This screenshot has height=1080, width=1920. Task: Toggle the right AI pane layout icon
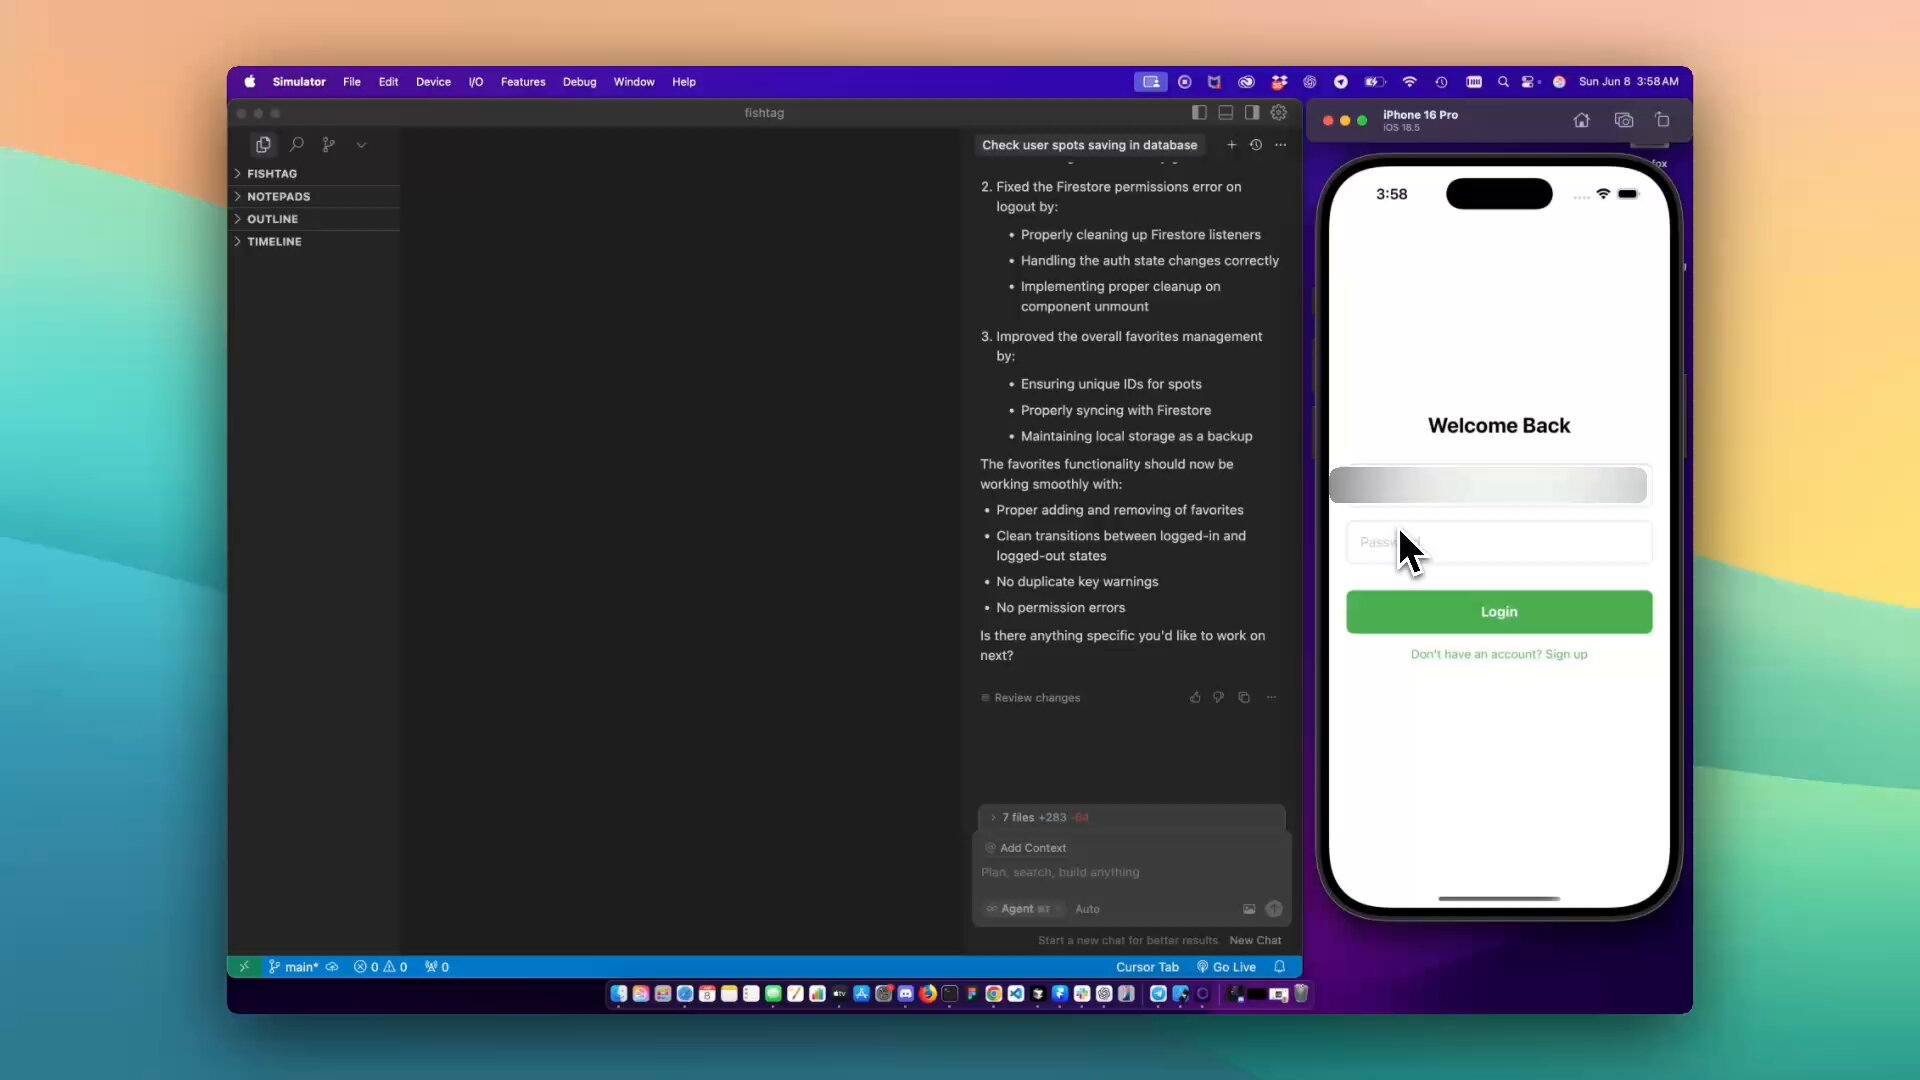point(1251,113)
